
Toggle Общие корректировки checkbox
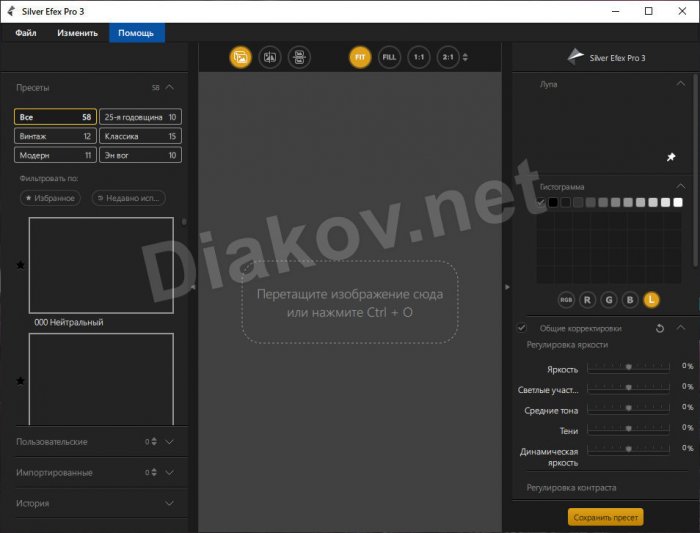tap(521, 328)
